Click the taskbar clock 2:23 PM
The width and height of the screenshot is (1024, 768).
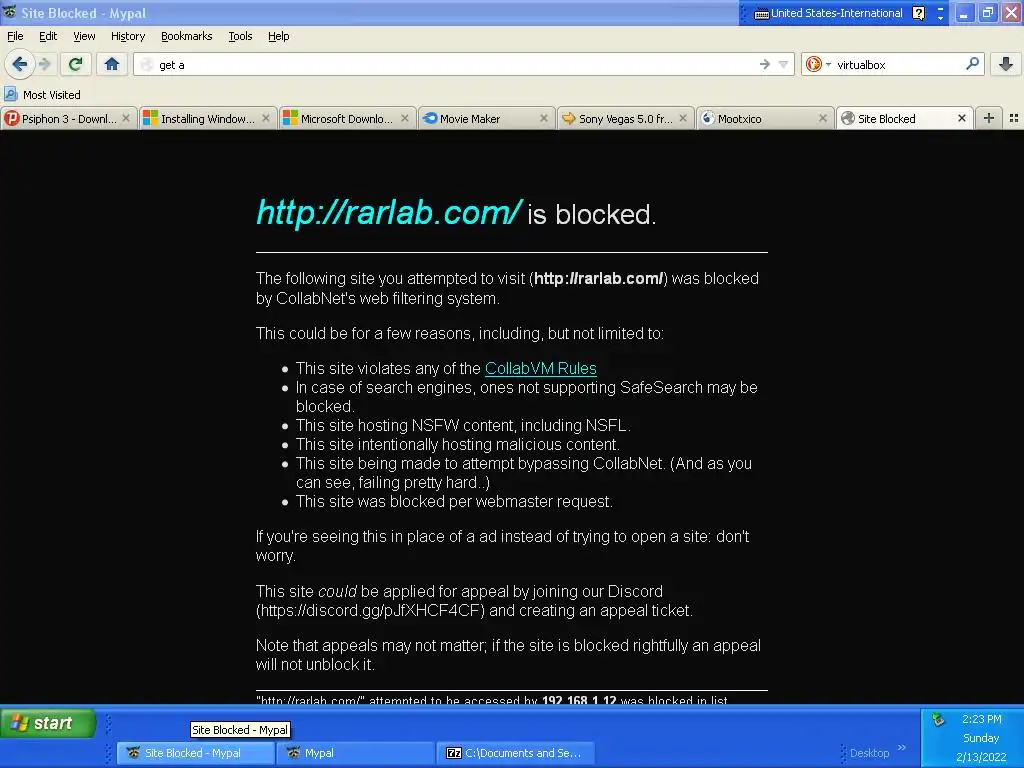[981, 719]
